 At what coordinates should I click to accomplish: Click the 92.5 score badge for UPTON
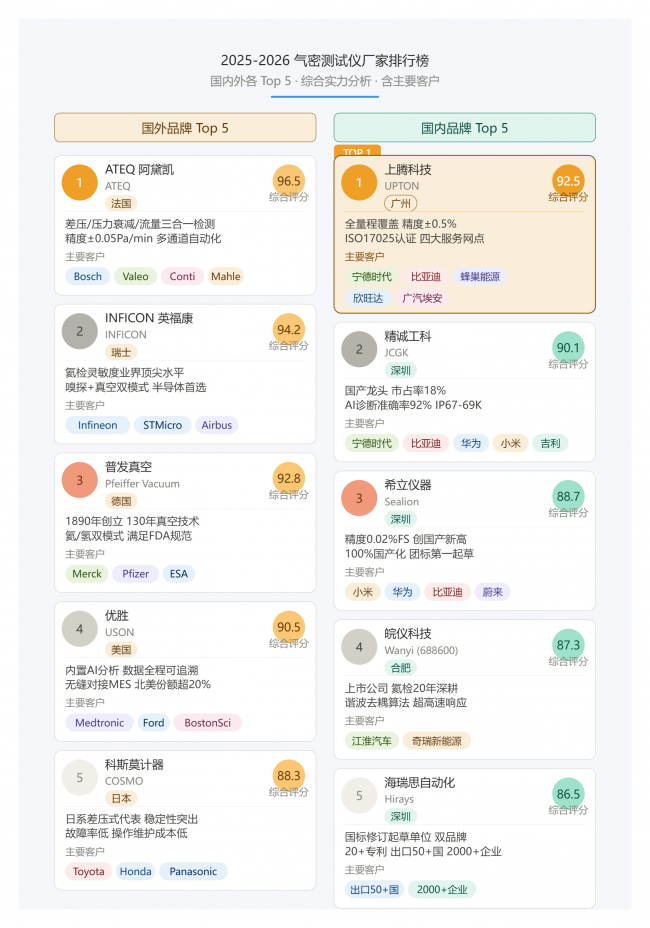click(x=568, y=181)
